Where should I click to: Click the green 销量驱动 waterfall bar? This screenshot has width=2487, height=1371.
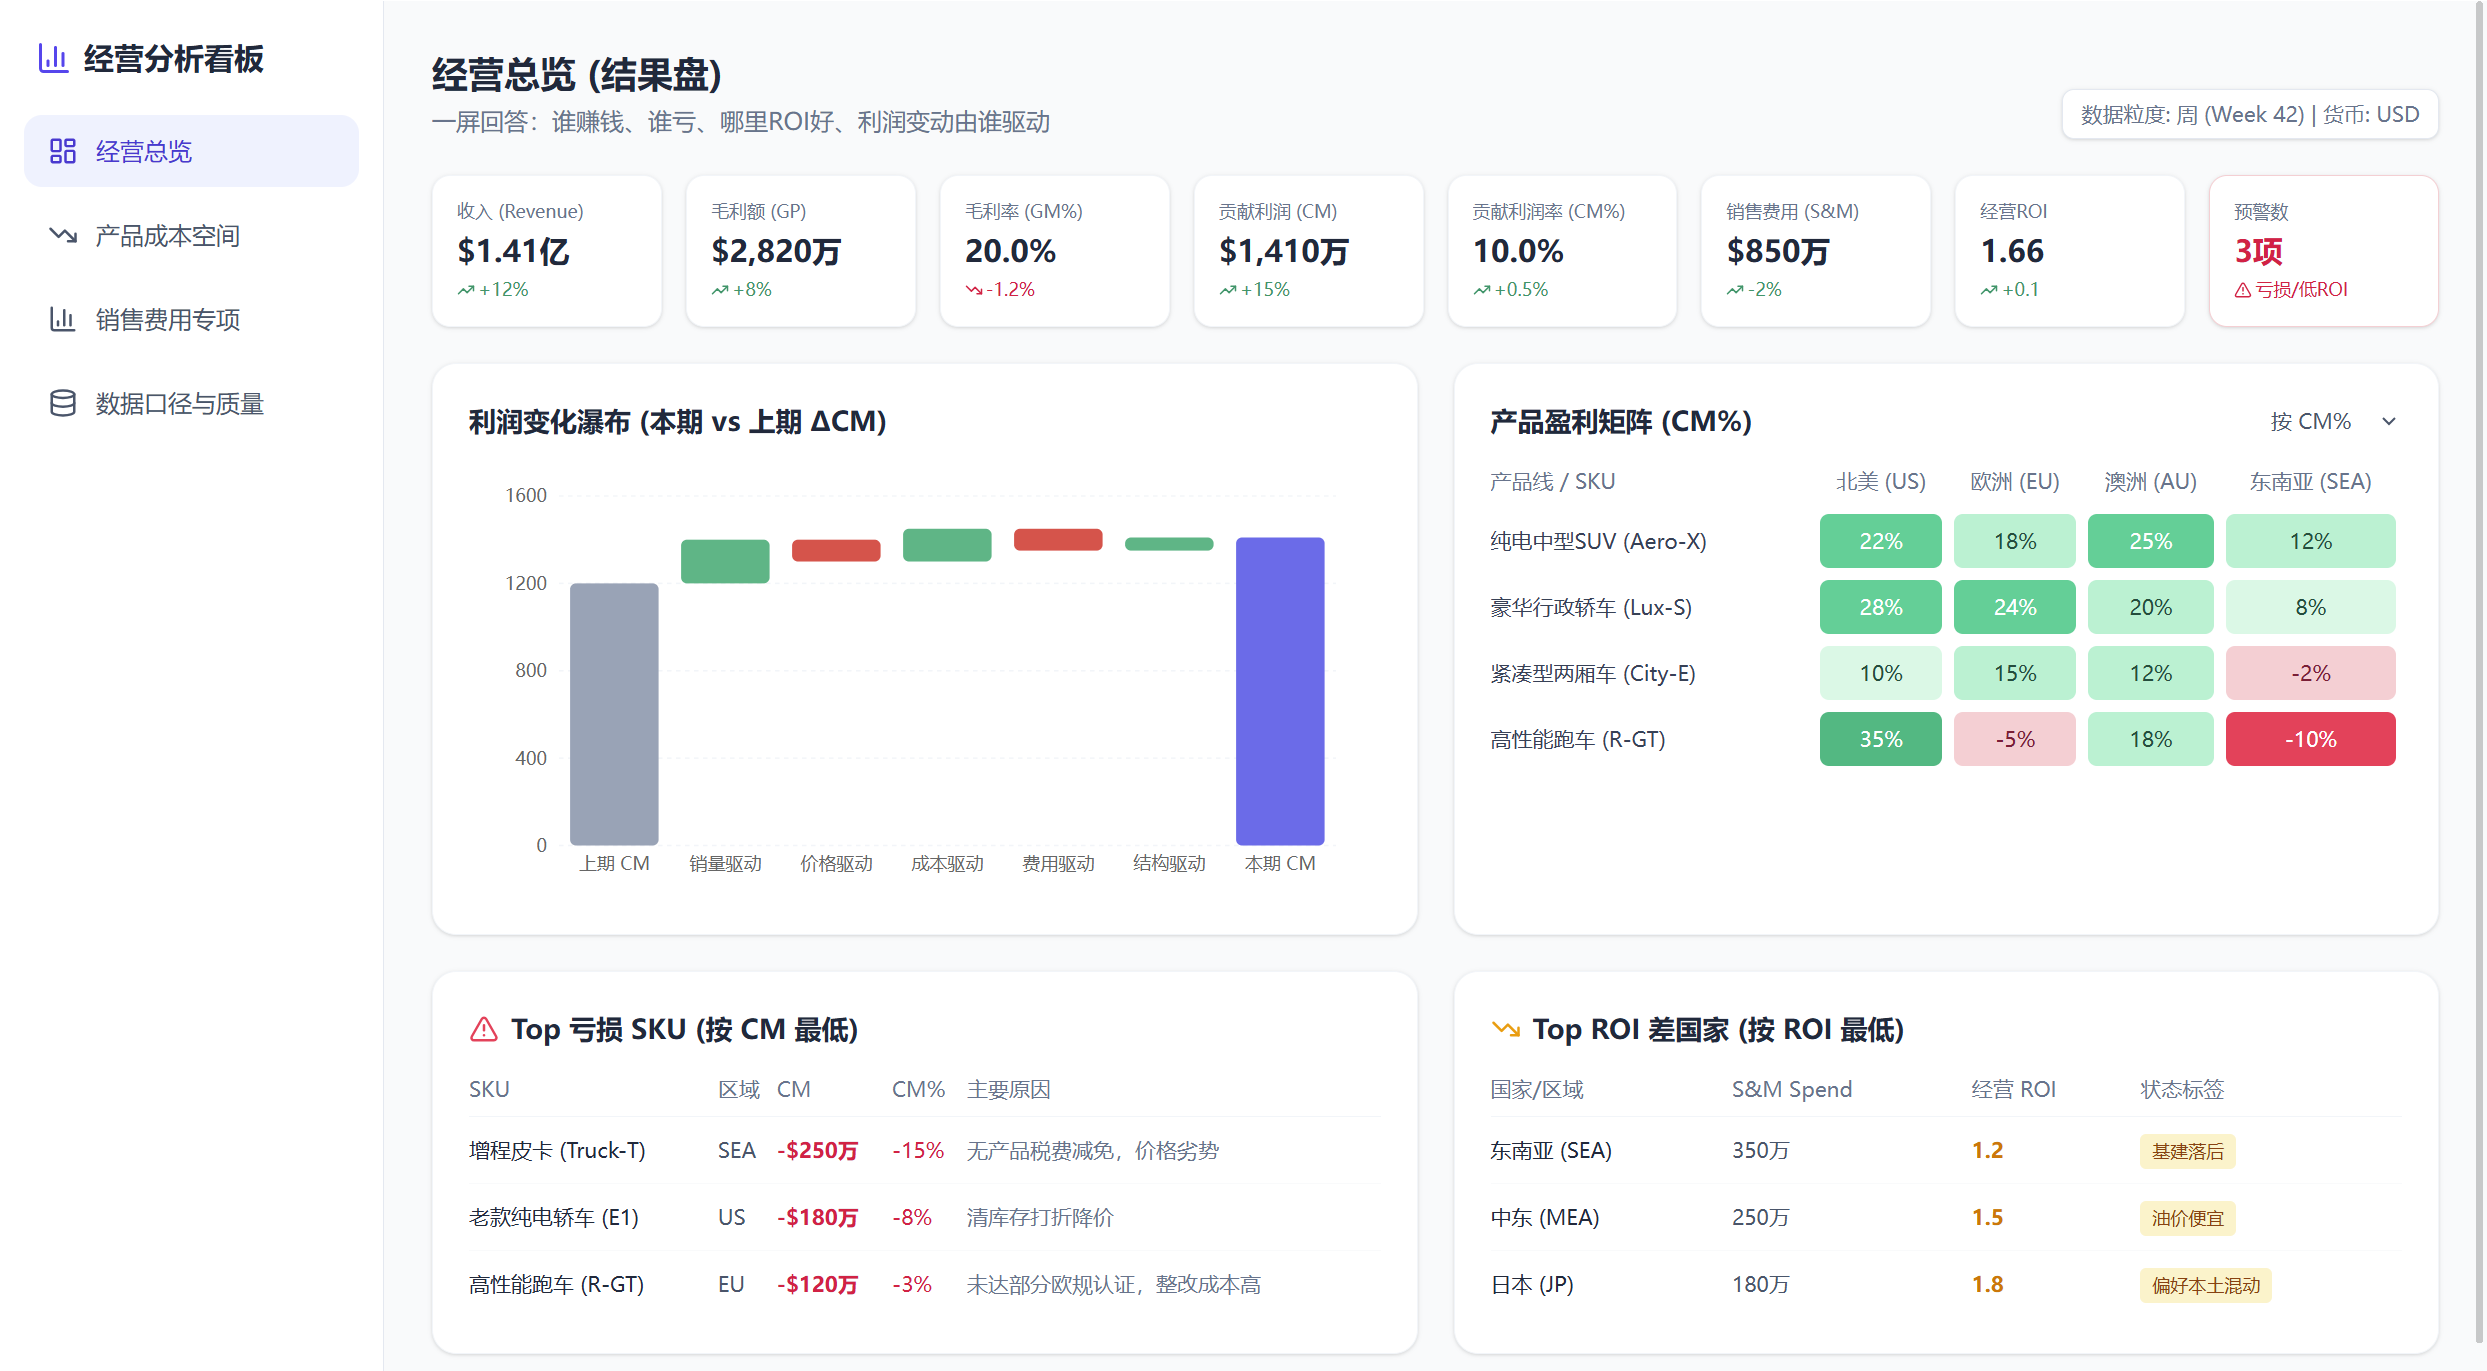(725, 561)
